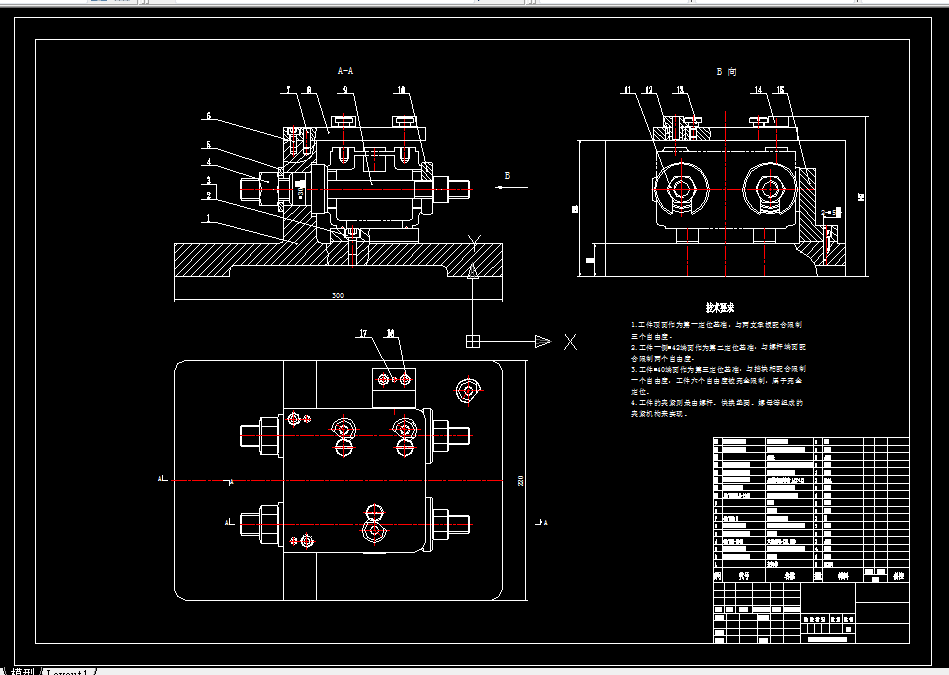Viewport: 949px width, 675px height.
Task: Select part callout number 13
Action: [680, 90]
